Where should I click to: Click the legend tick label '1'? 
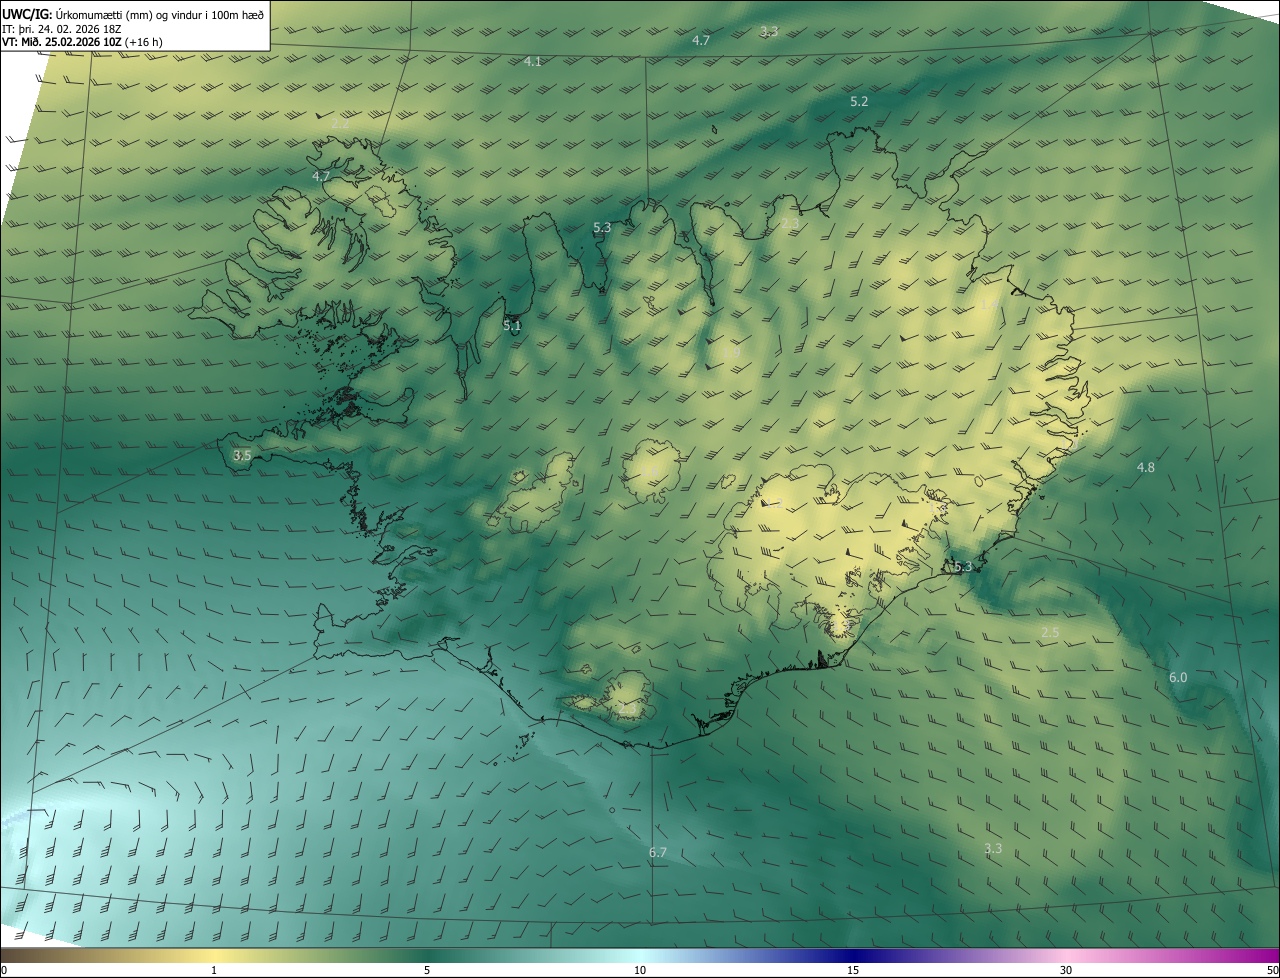click(214, 970)
